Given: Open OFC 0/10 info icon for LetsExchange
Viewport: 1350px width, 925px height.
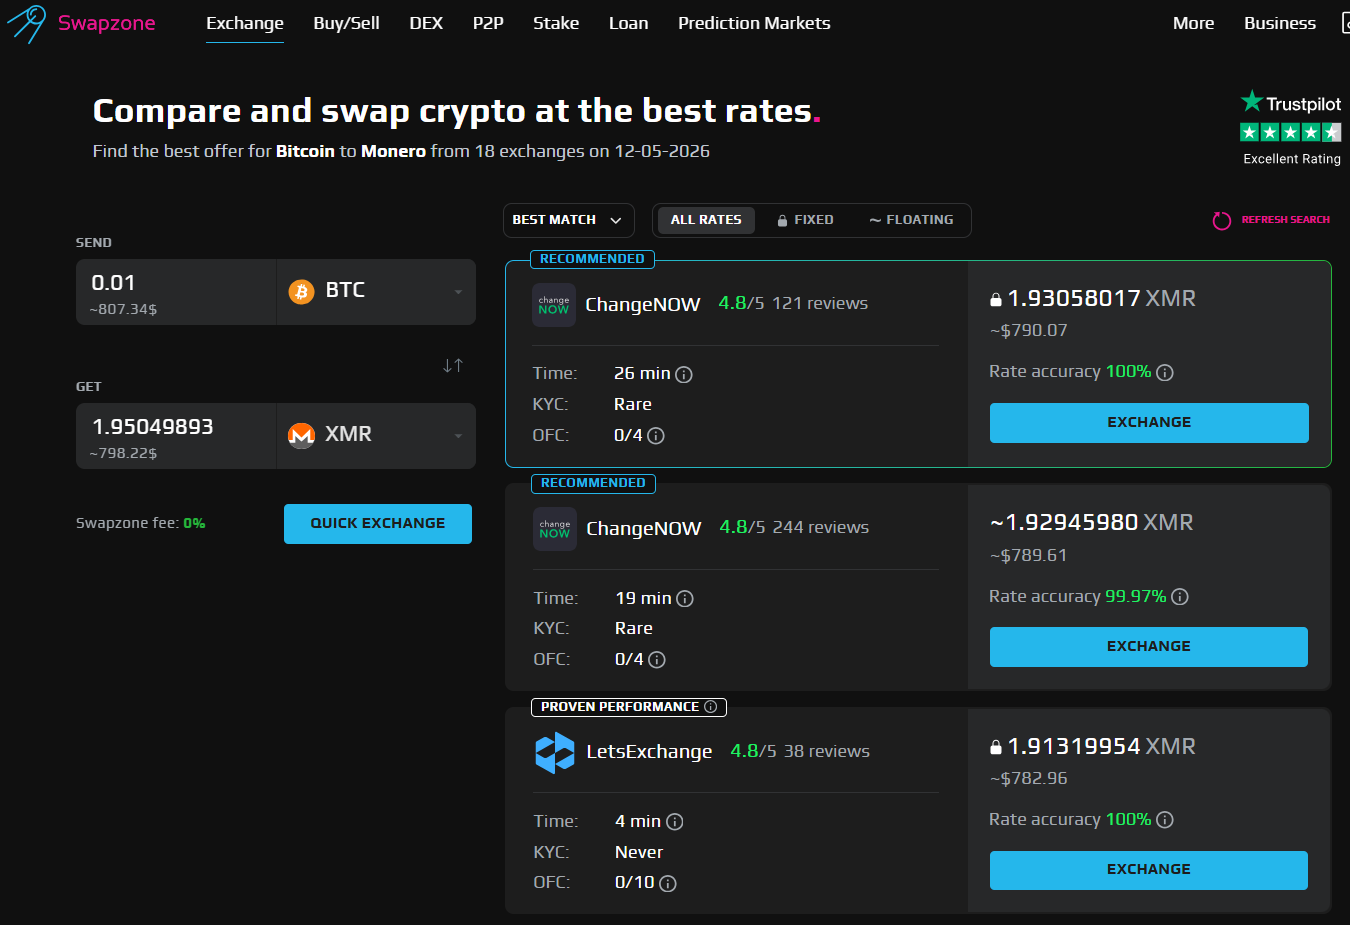Looking at the screenshot, I should (x=668, y=884).
